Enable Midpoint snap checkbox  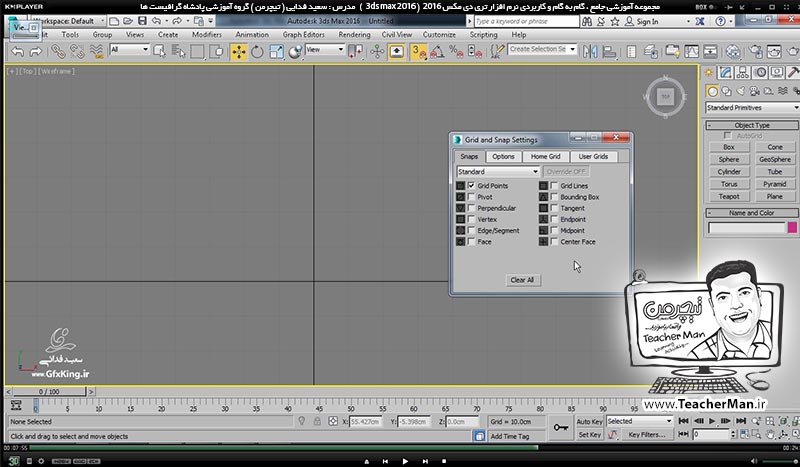point(555,231)
